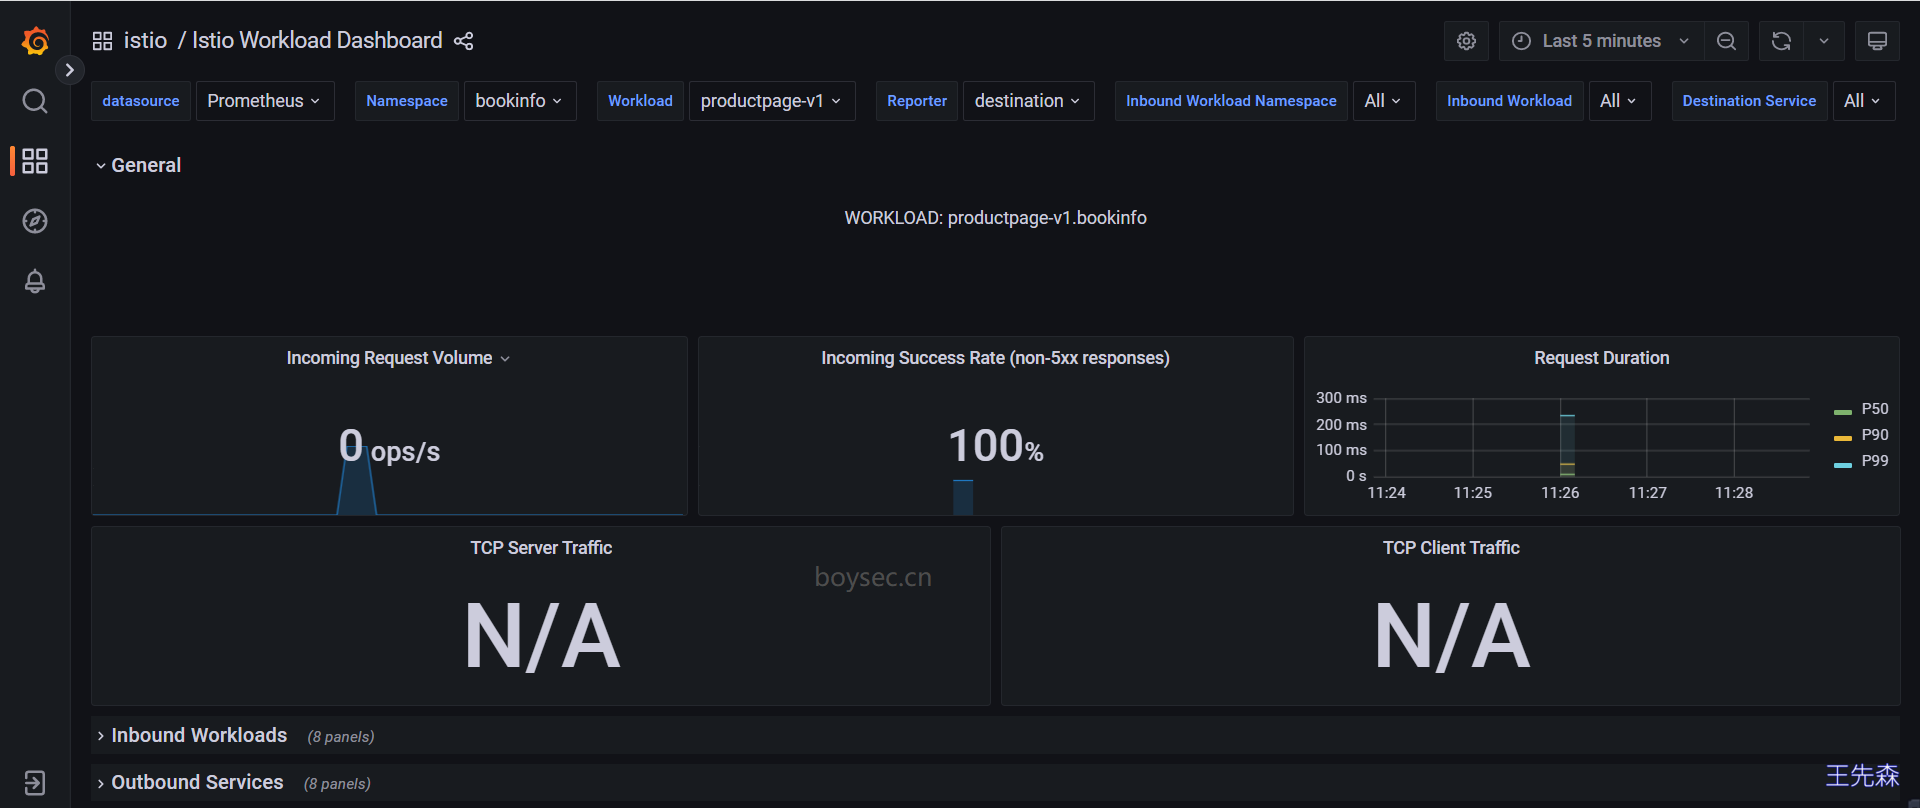Click the Grafana logo home icon
The image size is (1920, 808).
point(35,41)
